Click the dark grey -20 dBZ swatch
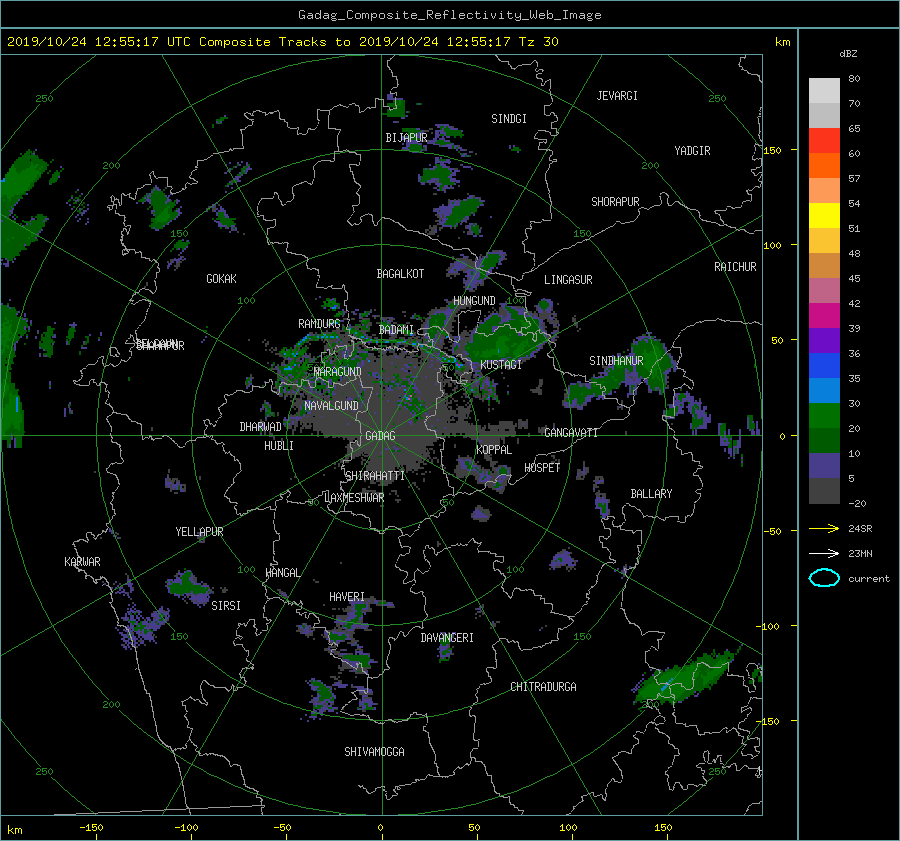 tap(824, 490)
